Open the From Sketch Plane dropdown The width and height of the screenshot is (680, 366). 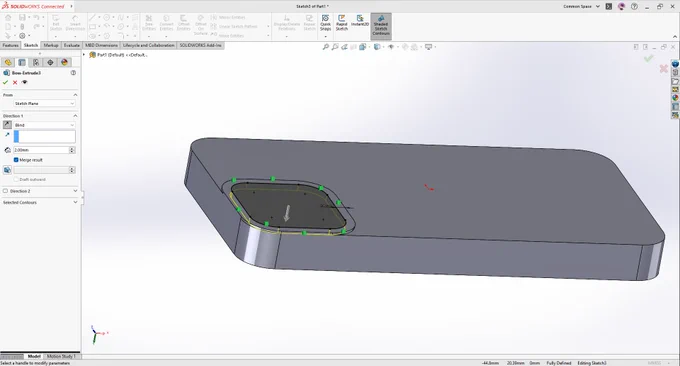coord(44,104)
